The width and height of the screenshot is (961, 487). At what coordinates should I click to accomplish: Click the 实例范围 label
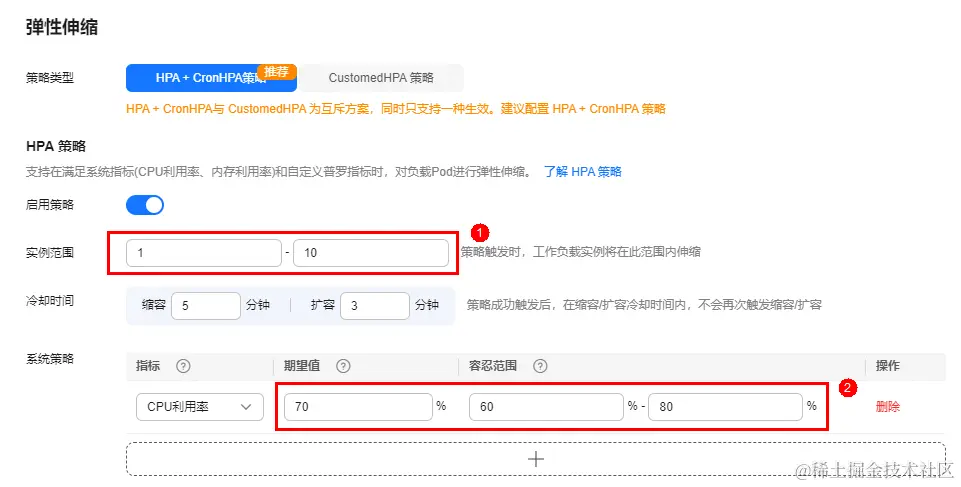[x=50, y=252]
